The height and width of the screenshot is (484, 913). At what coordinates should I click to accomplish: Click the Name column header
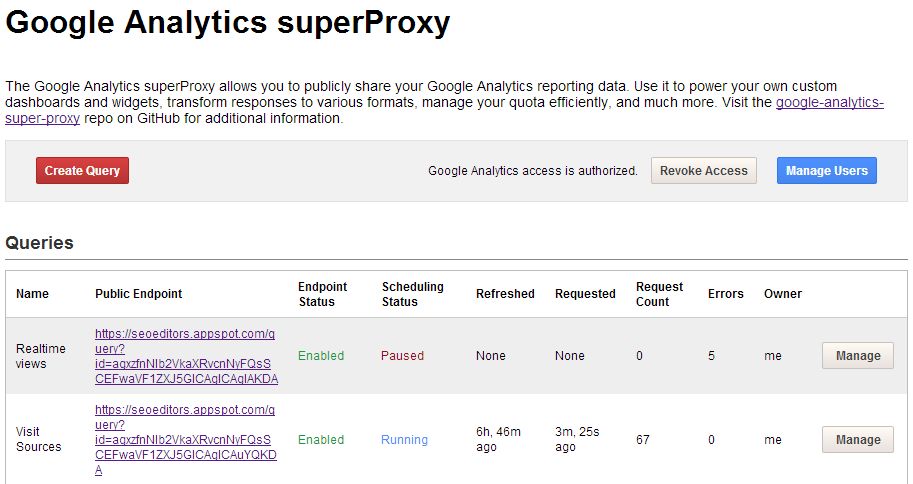tap(32, 294)
